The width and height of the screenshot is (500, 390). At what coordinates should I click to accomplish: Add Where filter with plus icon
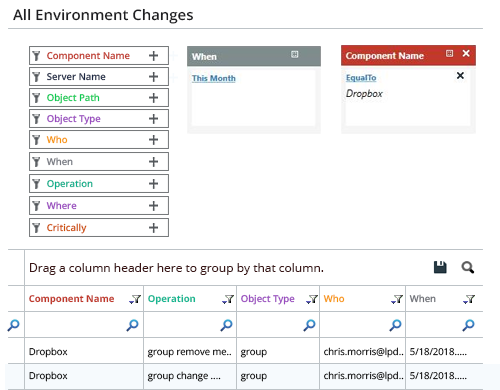153,206
